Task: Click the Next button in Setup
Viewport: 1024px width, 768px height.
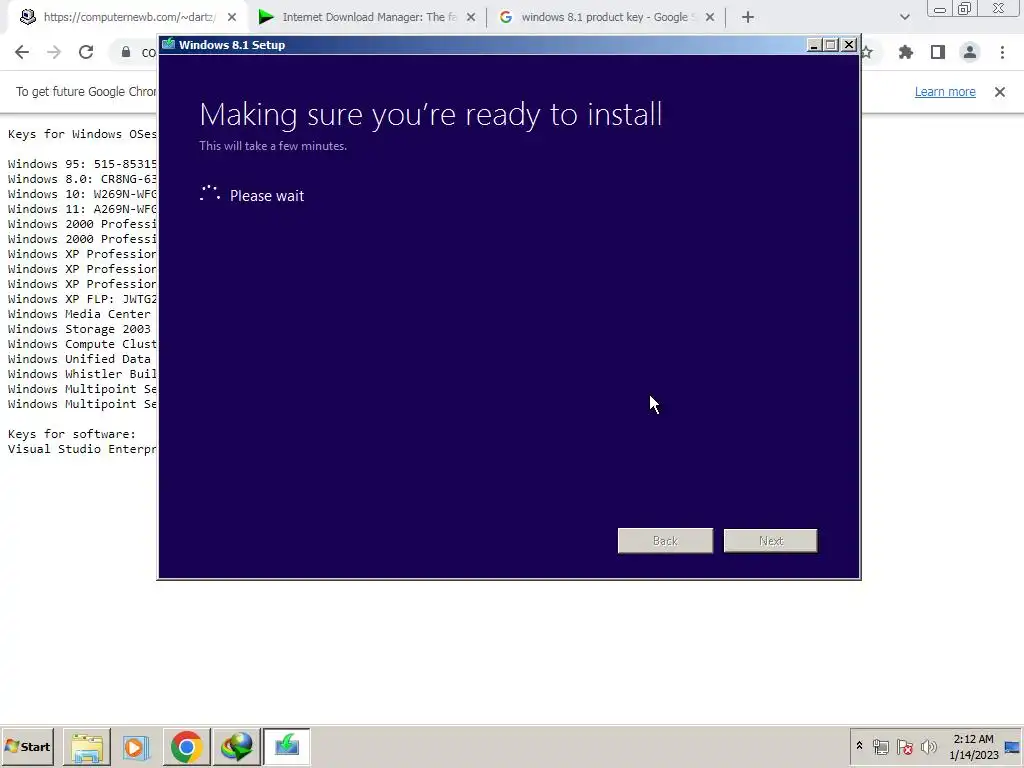Action: (x=771, y=541)
